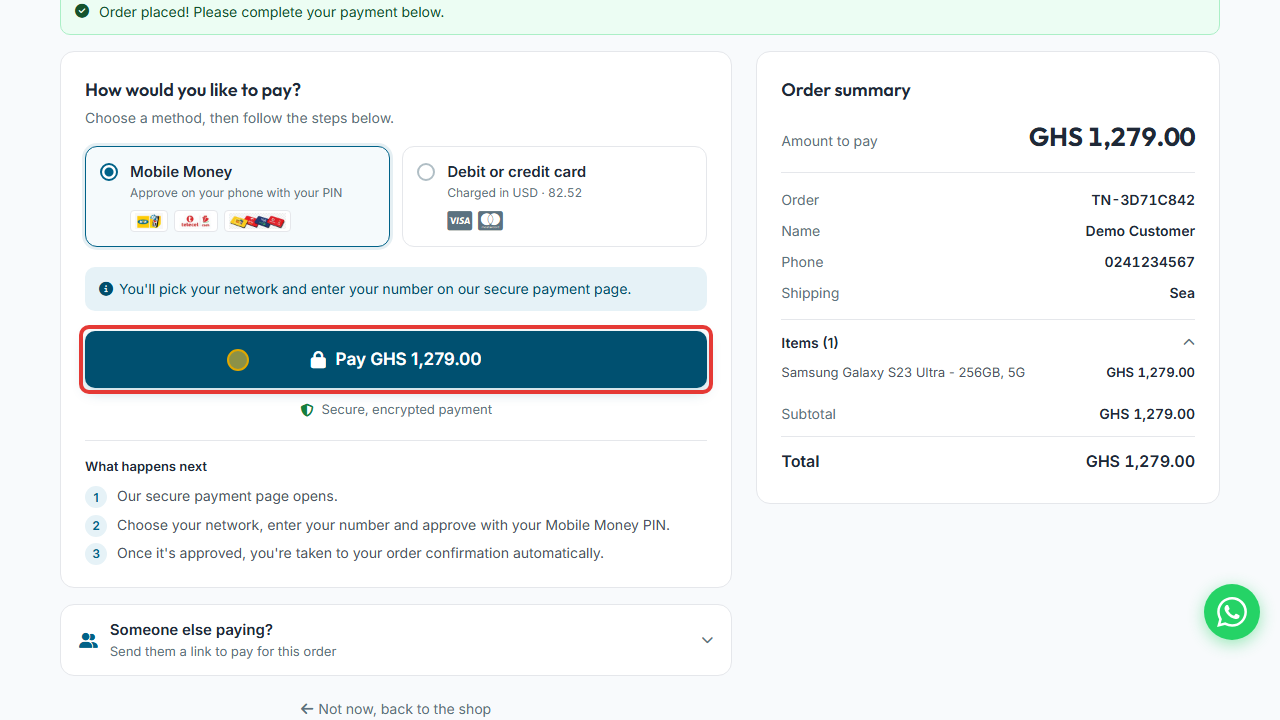The width and height of the screenshot is (1280, 720).
Task: Click the Order summary heading
Action: click(x=846, y=90)
